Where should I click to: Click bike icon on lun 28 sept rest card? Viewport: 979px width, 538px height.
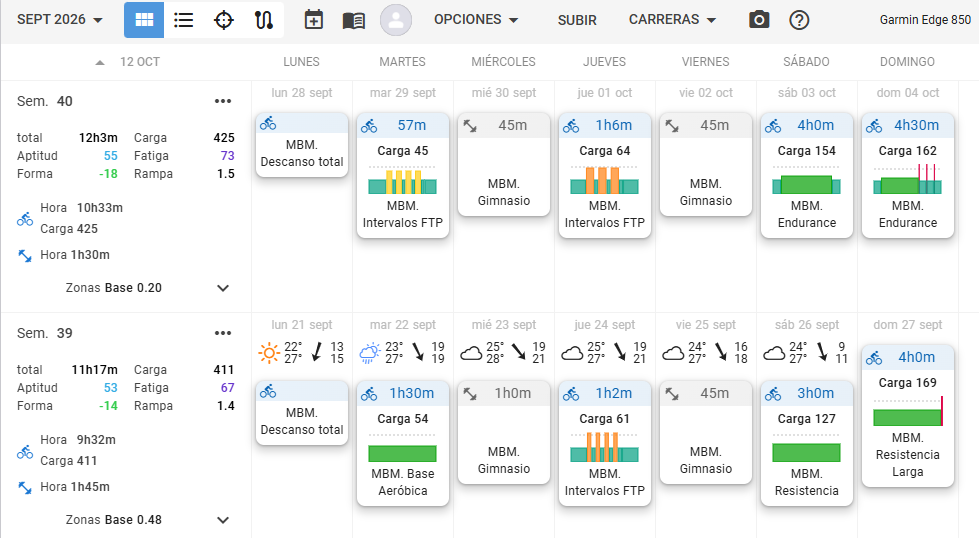[268, 124]
